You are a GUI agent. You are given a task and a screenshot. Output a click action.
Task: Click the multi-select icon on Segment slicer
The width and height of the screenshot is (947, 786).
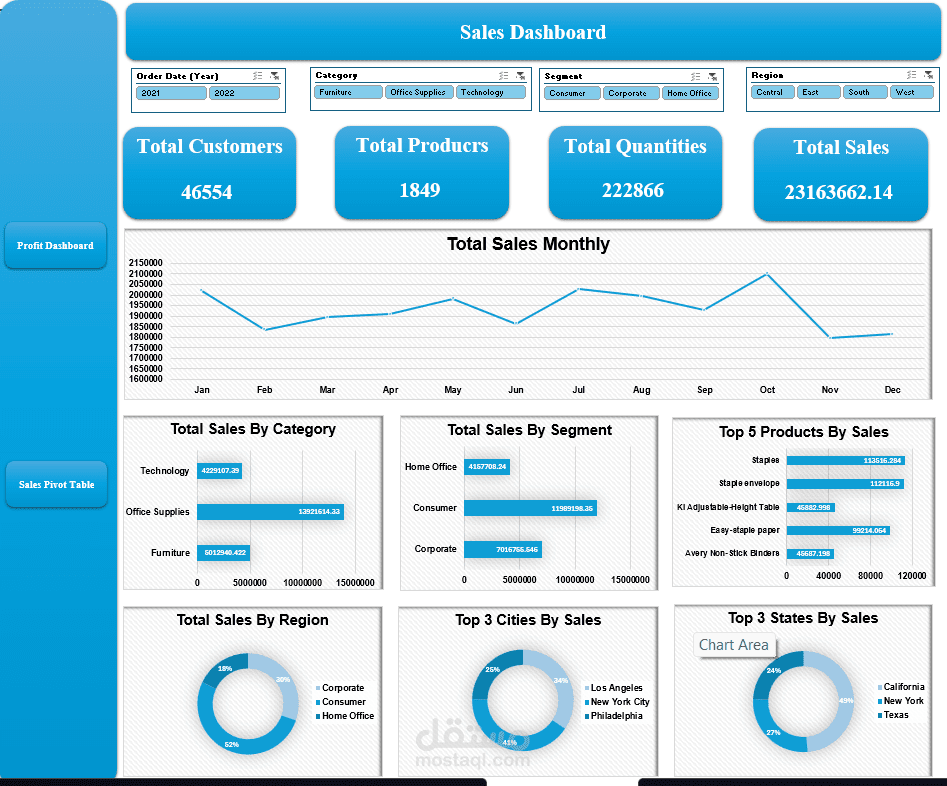point(696,75)
